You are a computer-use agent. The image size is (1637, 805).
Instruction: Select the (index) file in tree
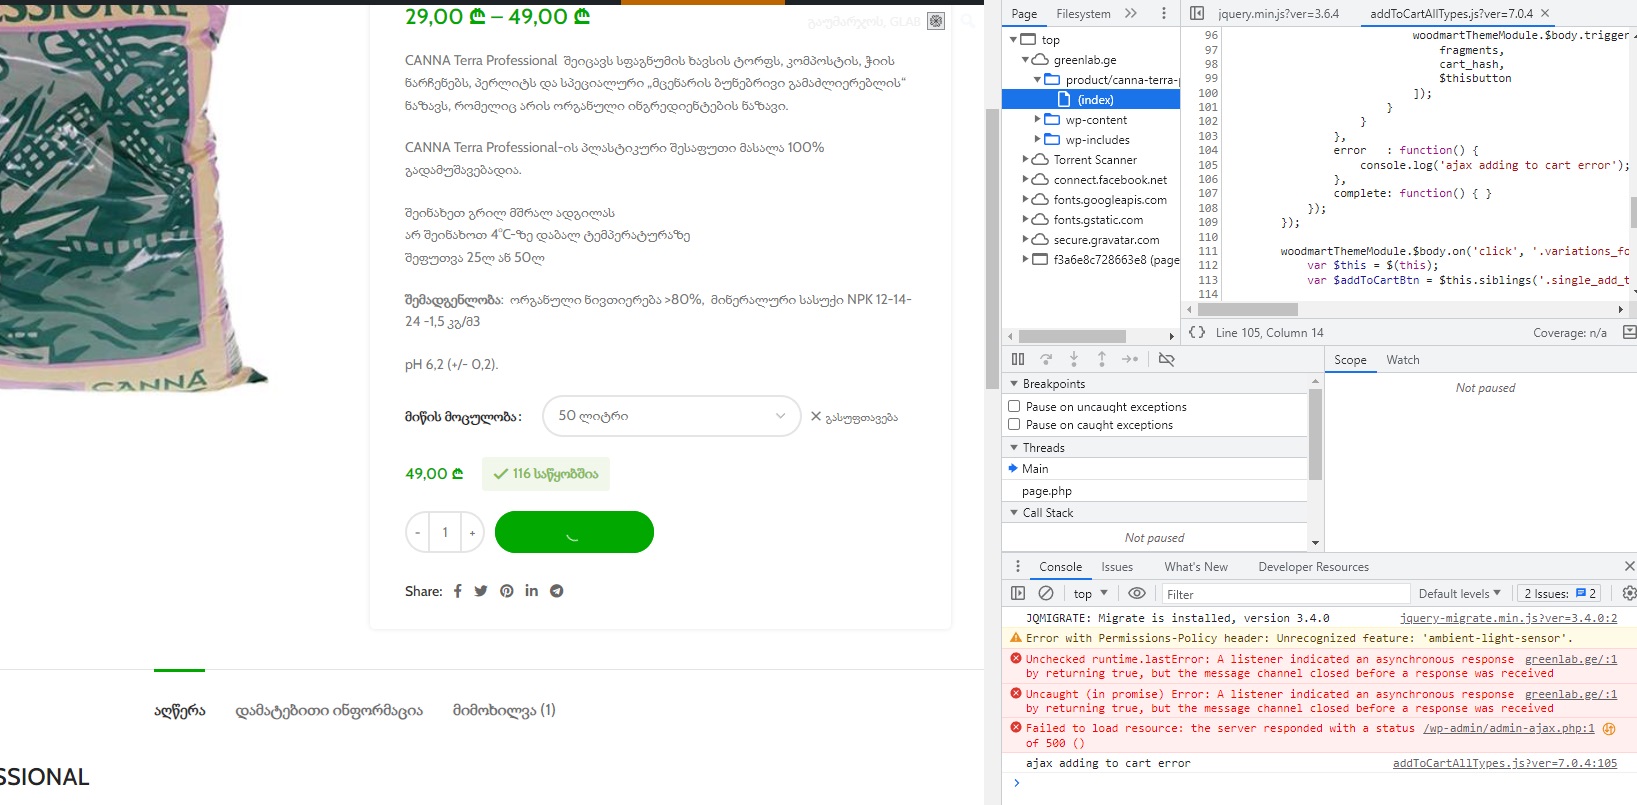1091,100
